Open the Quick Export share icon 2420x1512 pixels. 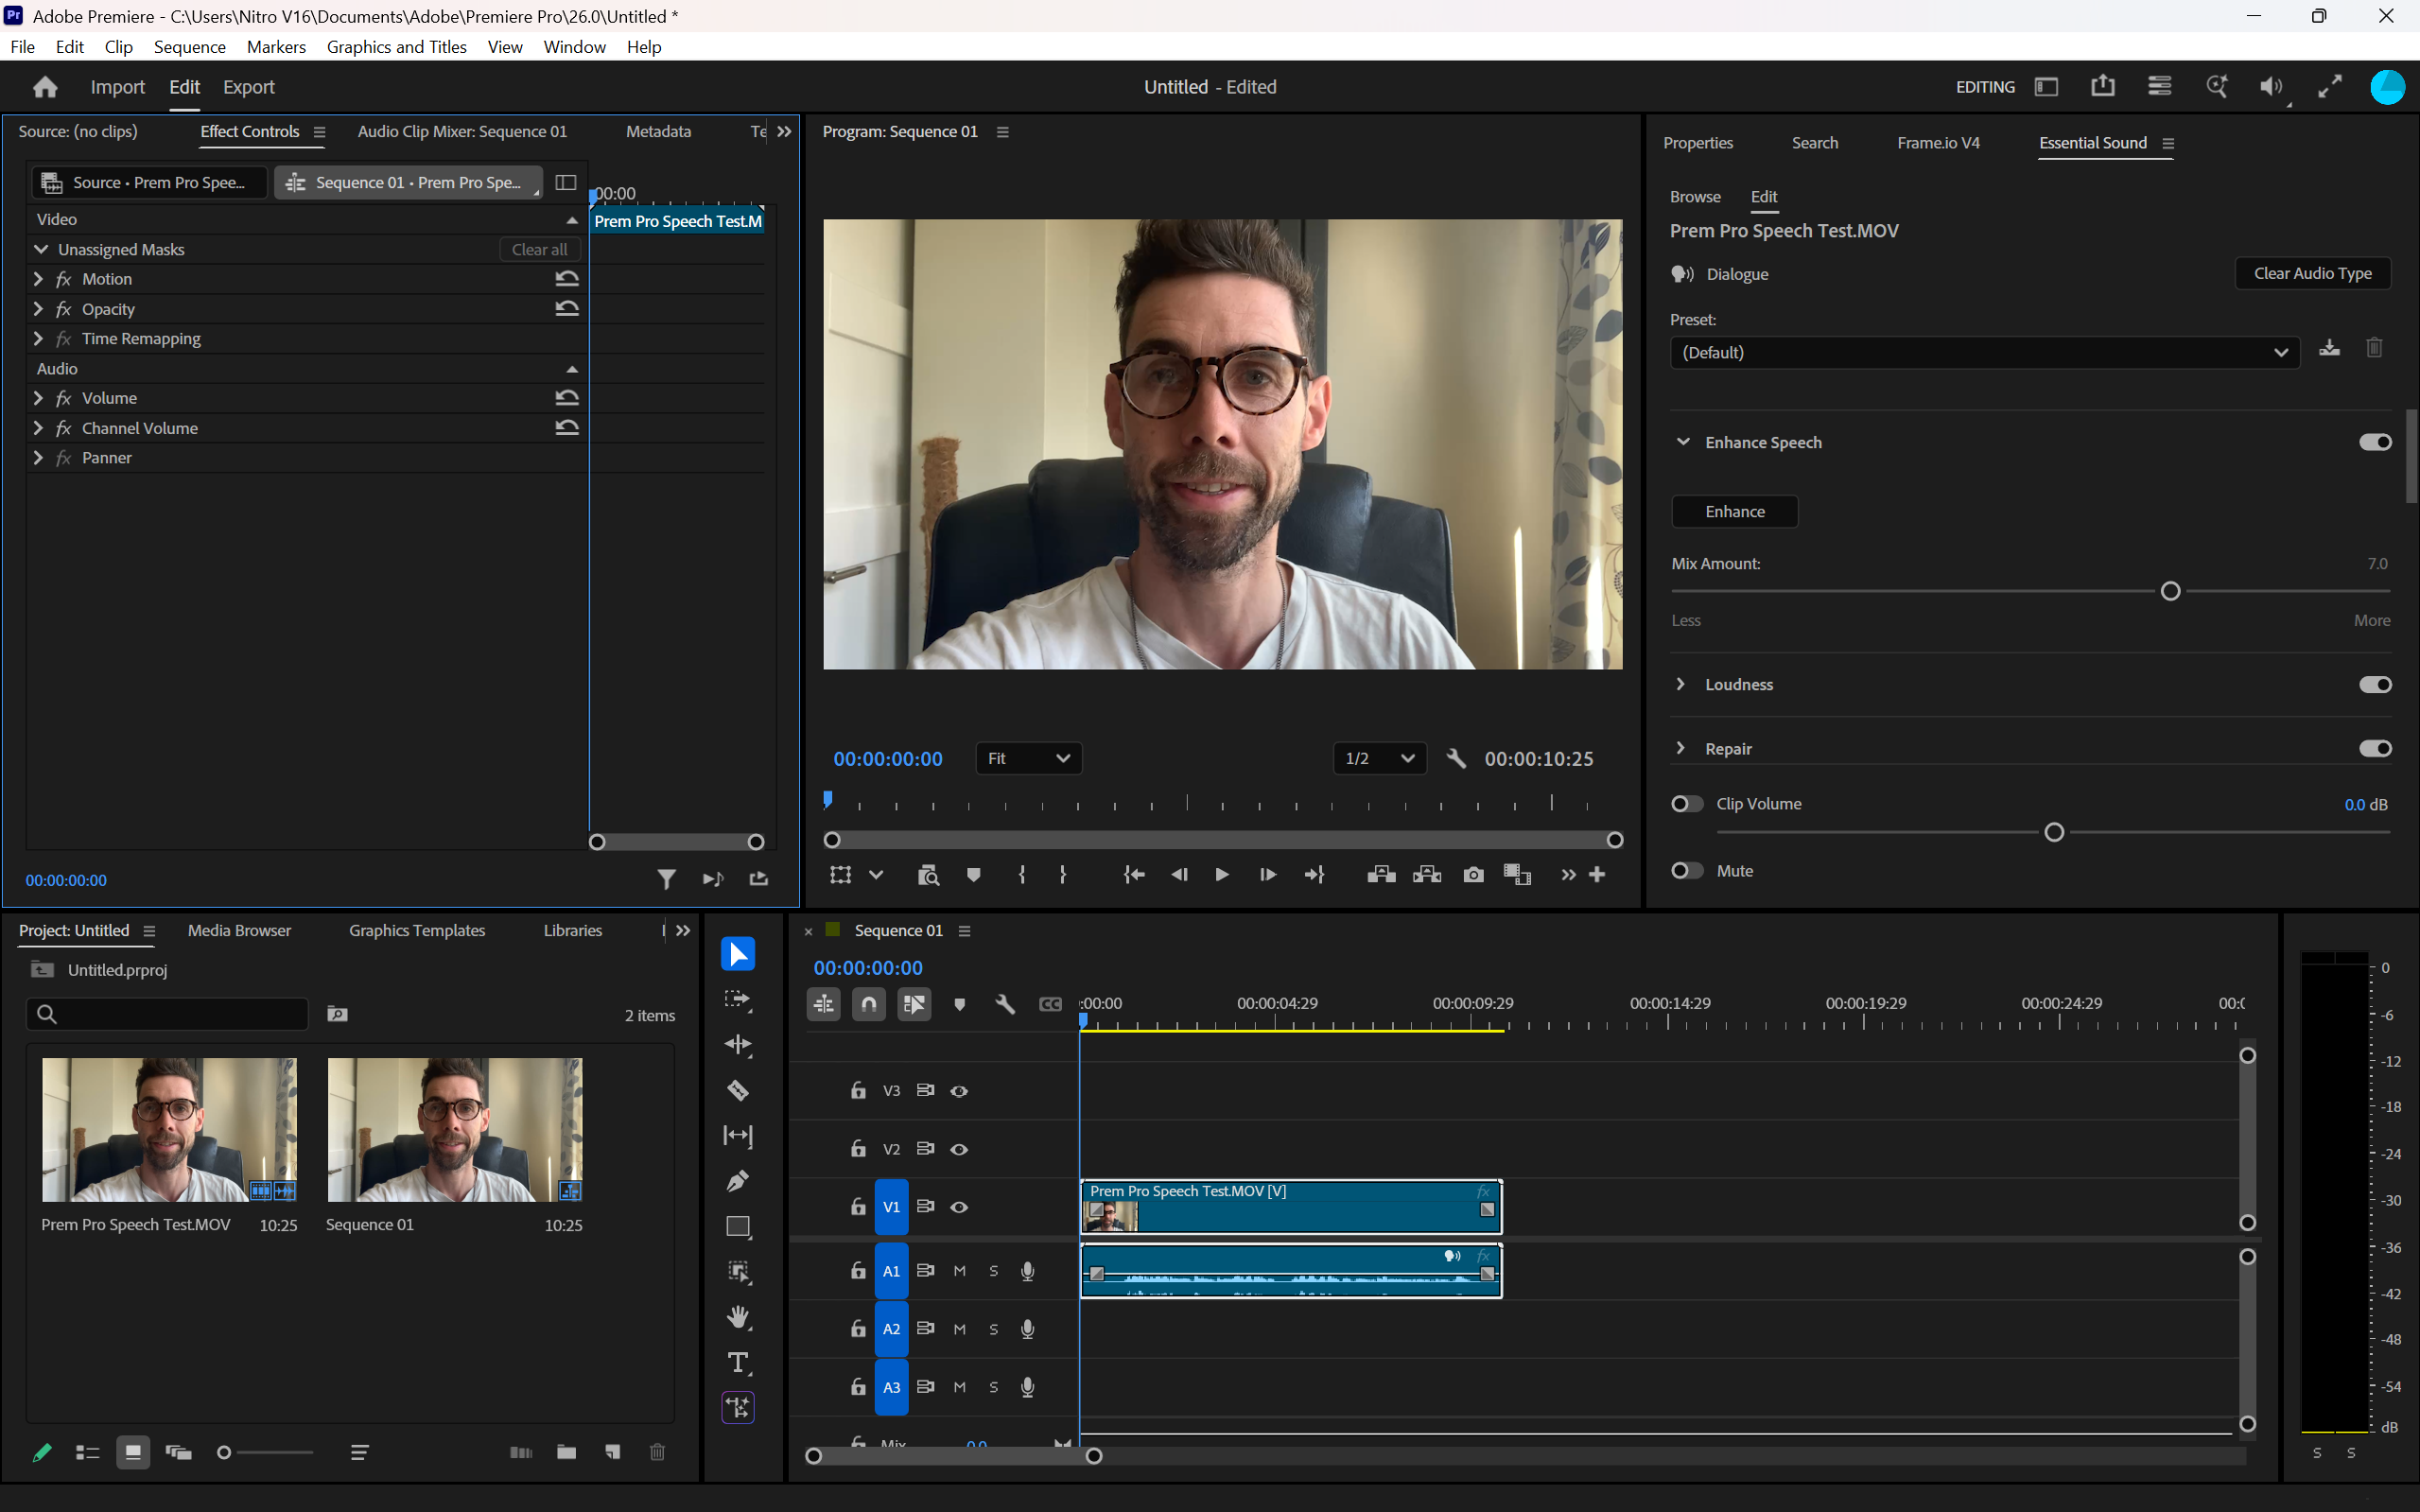point(2103,86)
